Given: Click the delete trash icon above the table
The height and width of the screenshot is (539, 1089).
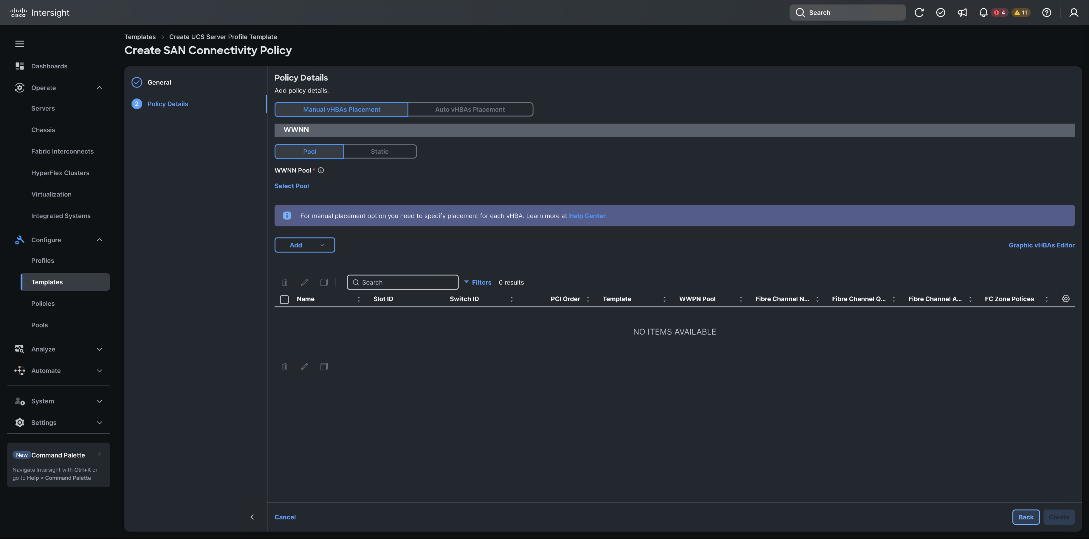Looking at the screenshot, I should (284, 283).
